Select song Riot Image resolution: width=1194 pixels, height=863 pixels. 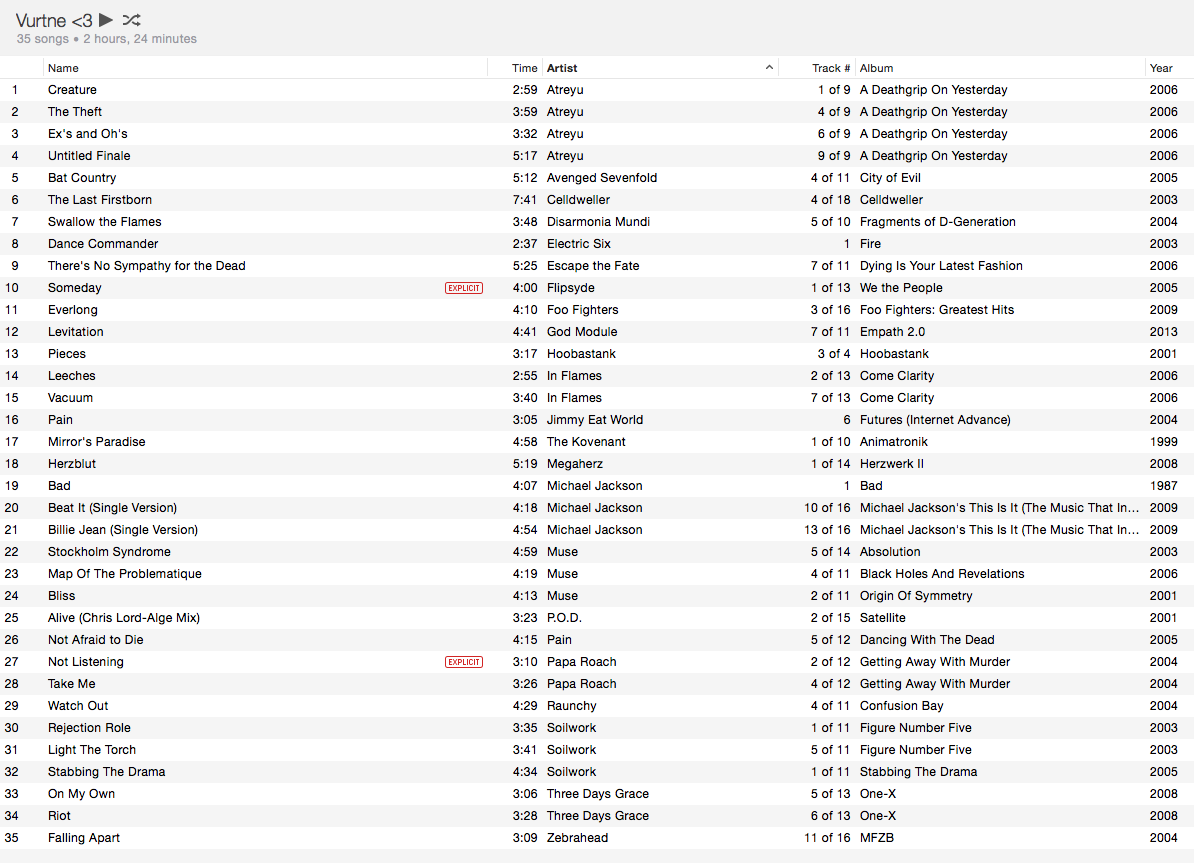click(59, 817)
